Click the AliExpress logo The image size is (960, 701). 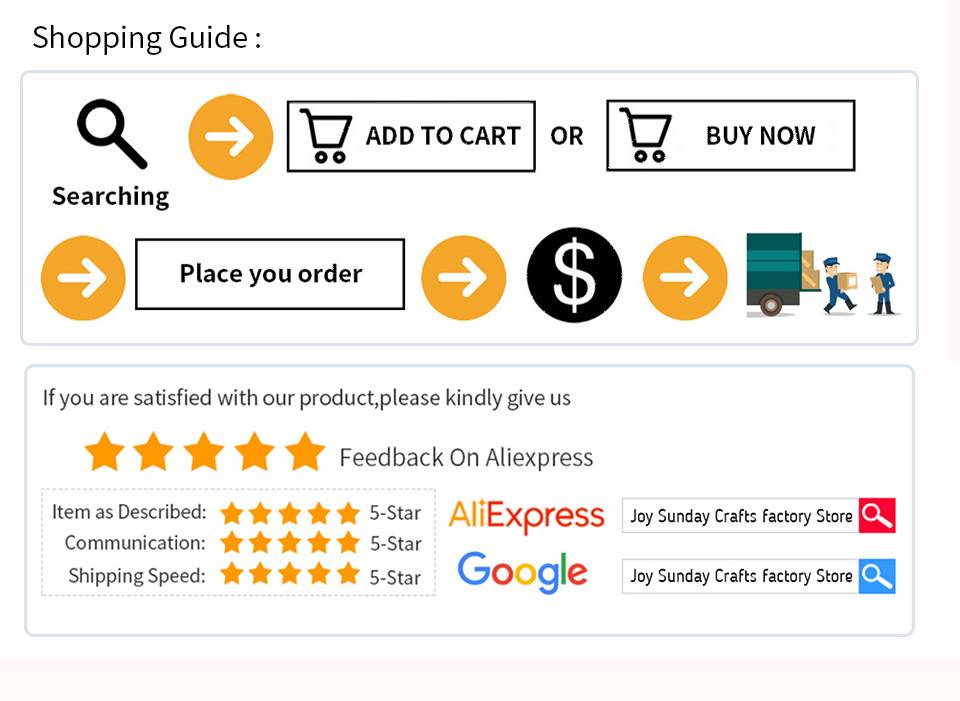(x=527, y=516)
